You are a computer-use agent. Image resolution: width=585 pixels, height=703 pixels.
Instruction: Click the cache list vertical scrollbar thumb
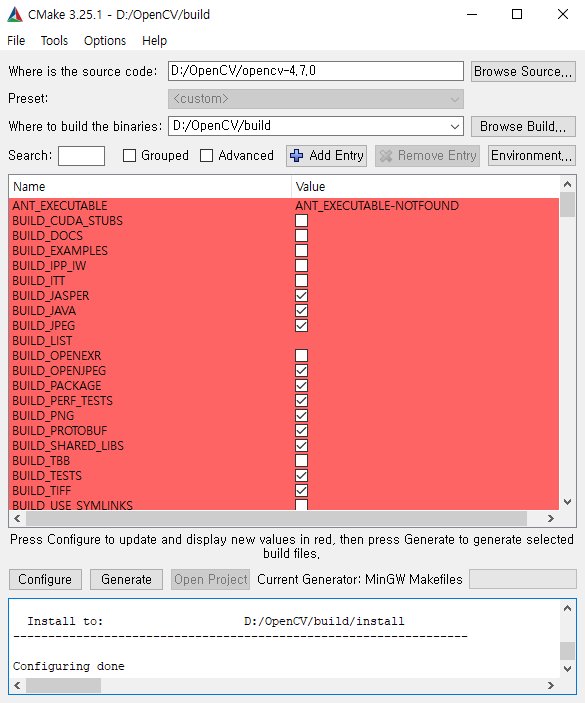[x=568, y=204]
